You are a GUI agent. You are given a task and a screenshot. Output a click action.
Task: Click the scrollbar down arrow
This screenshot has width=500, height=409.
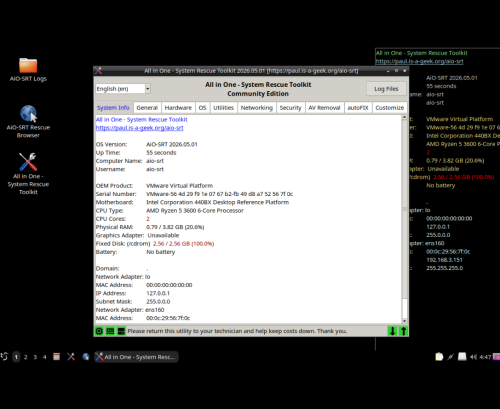[x=404, y=321]
